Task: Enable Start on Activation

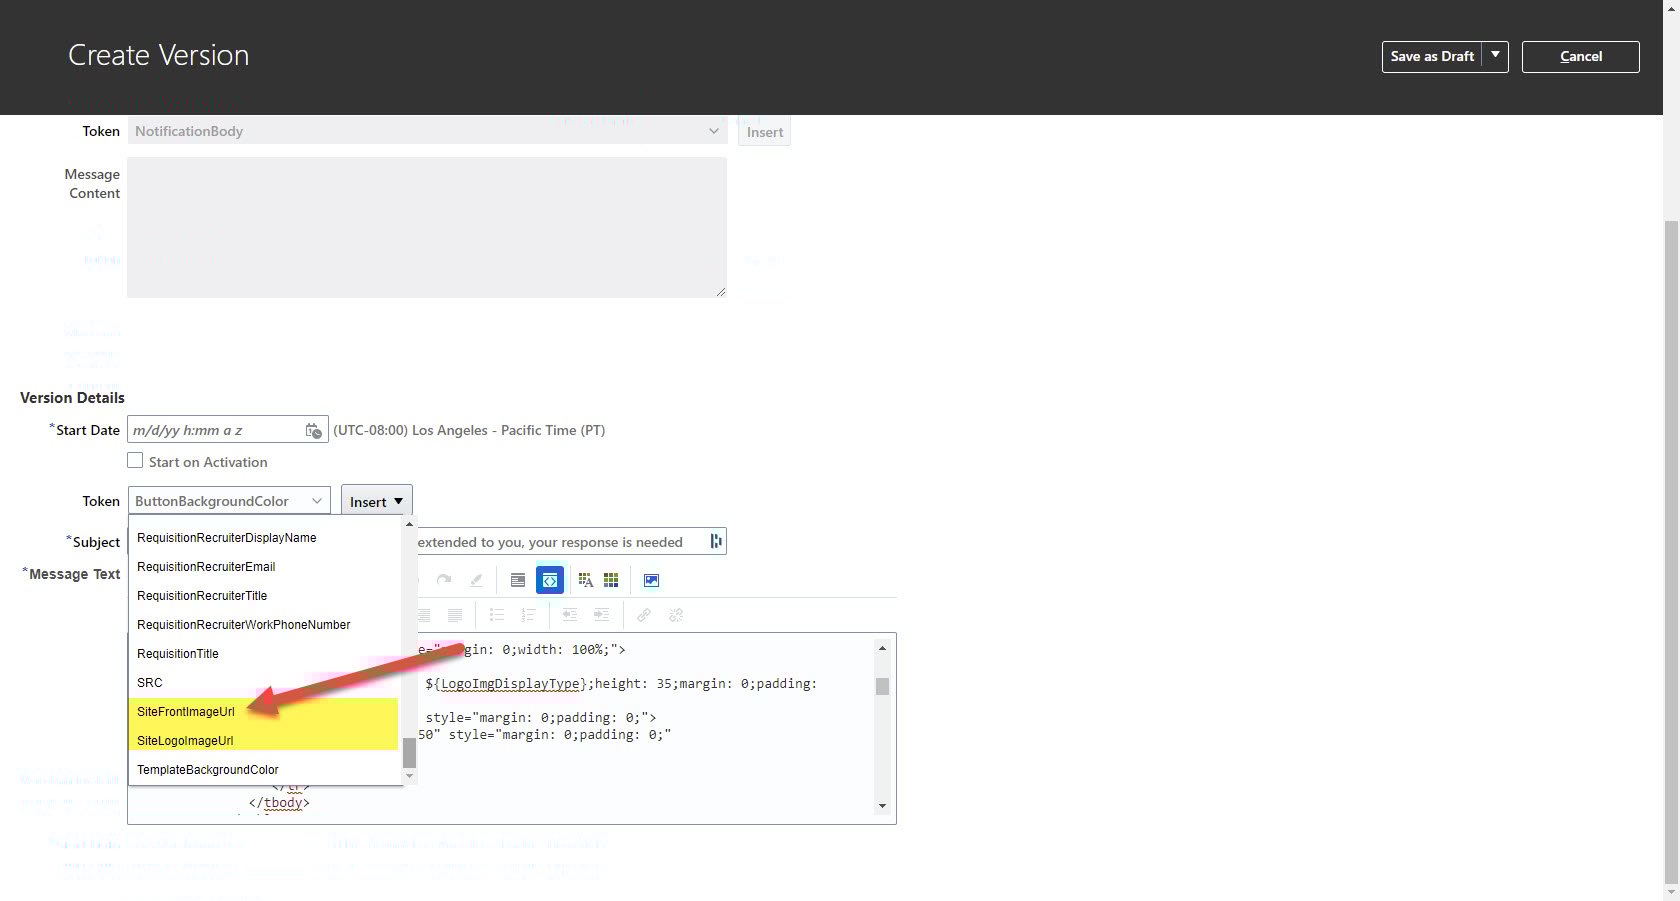Action: click(135, 460)
